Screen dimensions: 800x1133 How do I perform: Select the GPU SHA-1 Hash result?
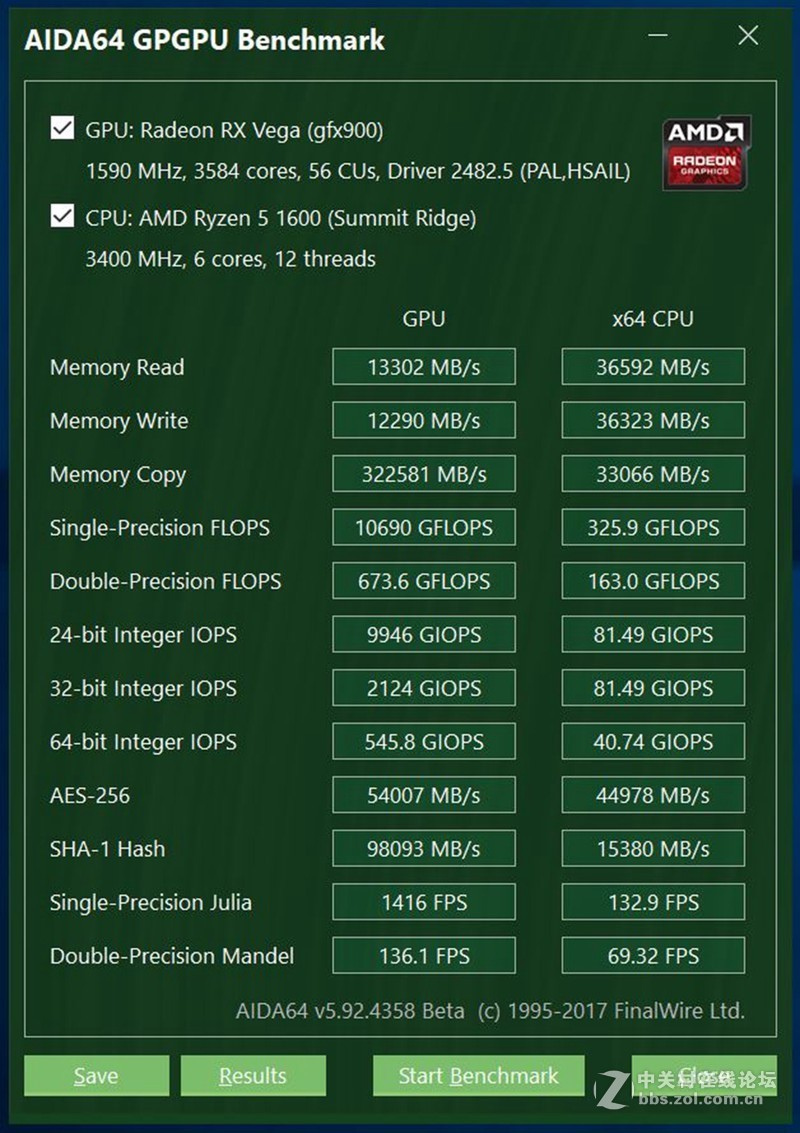coord(423,848)
